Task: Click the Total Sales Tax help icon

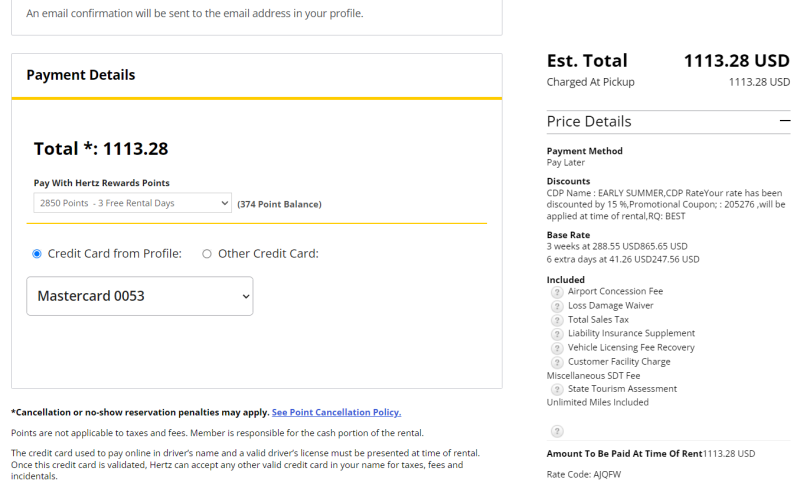Action: point(557,320)
